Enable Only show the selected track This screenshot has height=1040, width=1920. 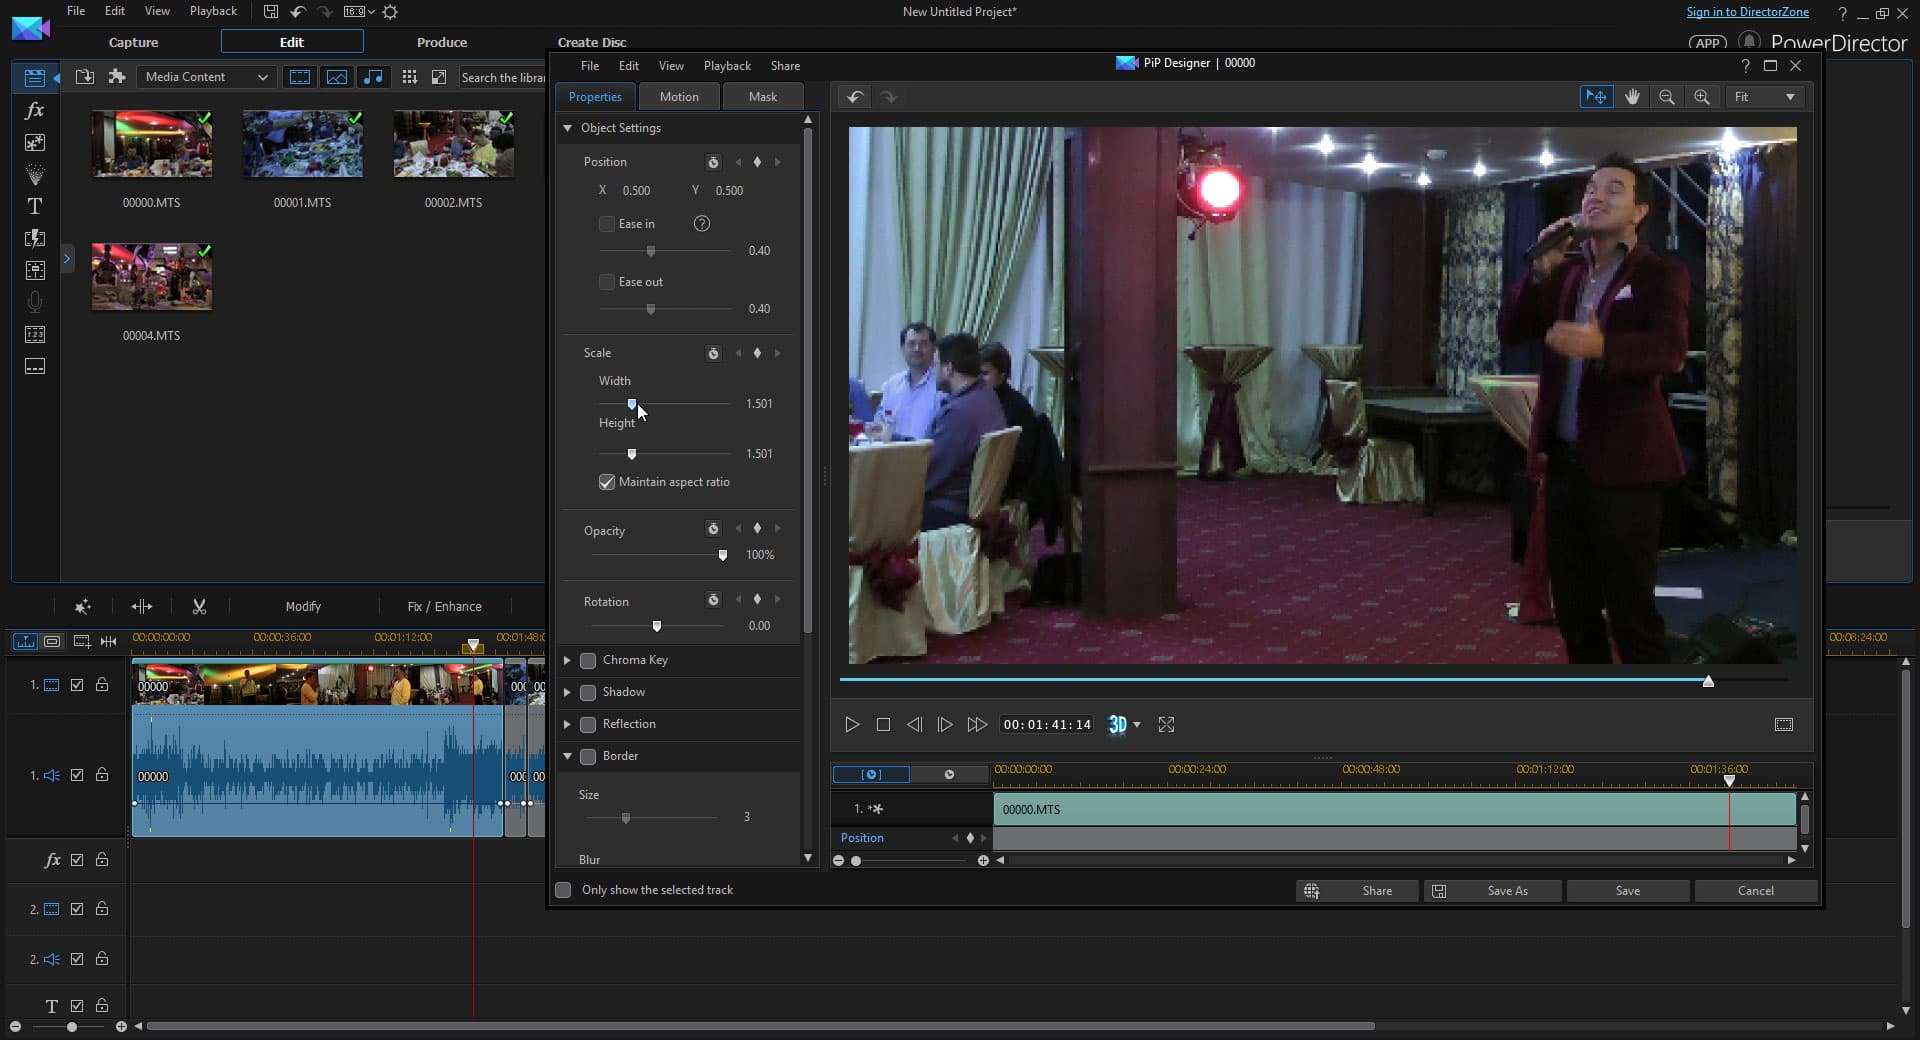coord(564,890)
